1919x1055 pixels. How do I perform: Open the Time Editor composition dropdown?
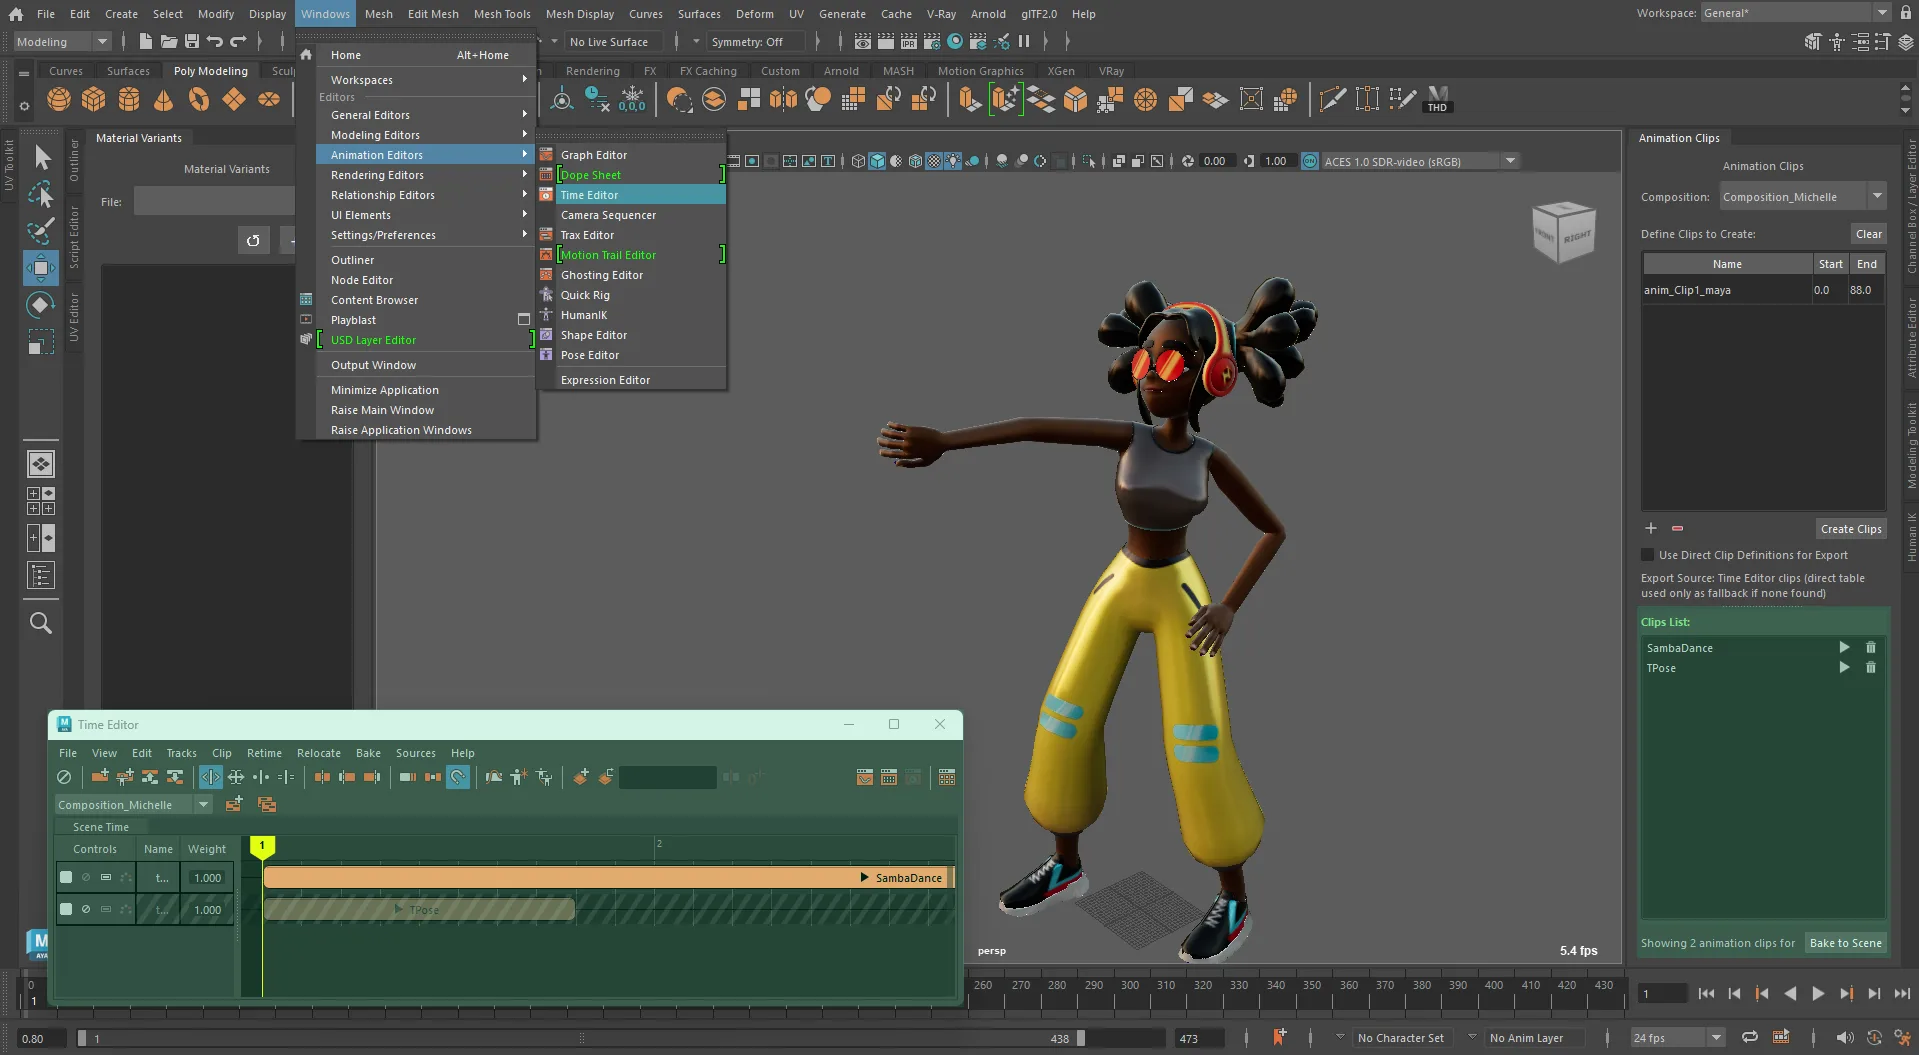coord(133,804)
